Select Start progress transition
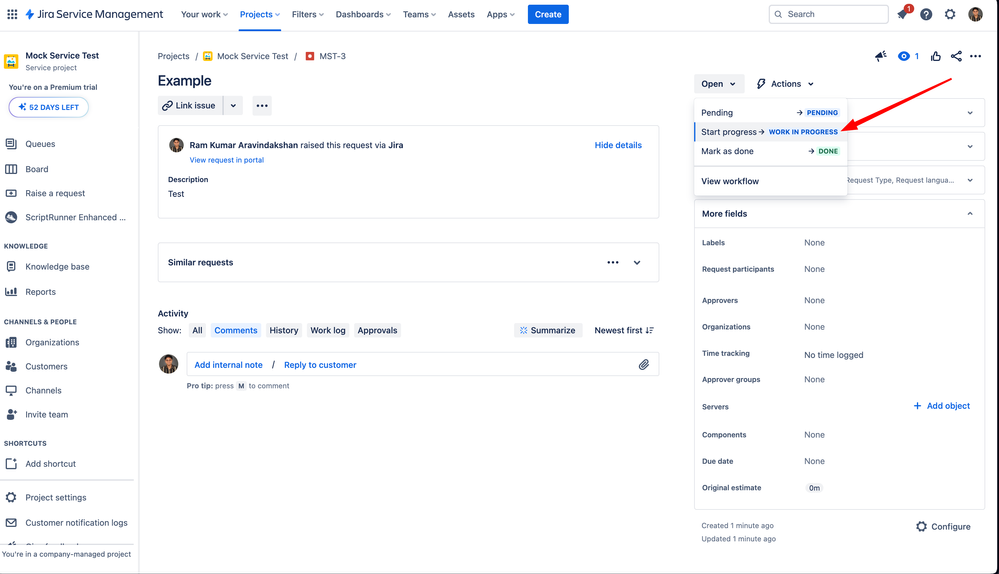This screenshot has width=999, height=574. point(770,132)
